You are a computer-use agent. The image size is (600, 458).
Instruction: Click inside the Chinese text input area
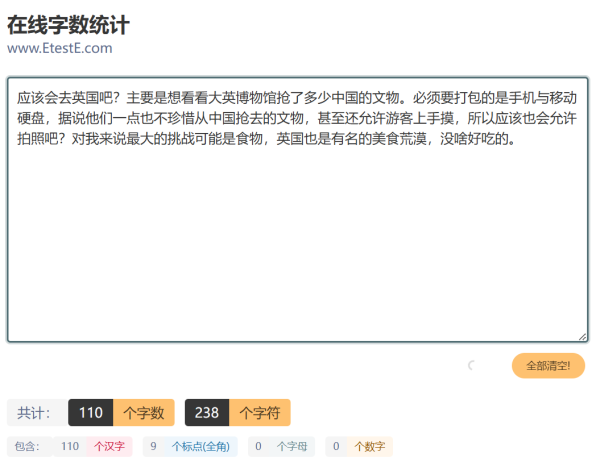pos(297,209)
